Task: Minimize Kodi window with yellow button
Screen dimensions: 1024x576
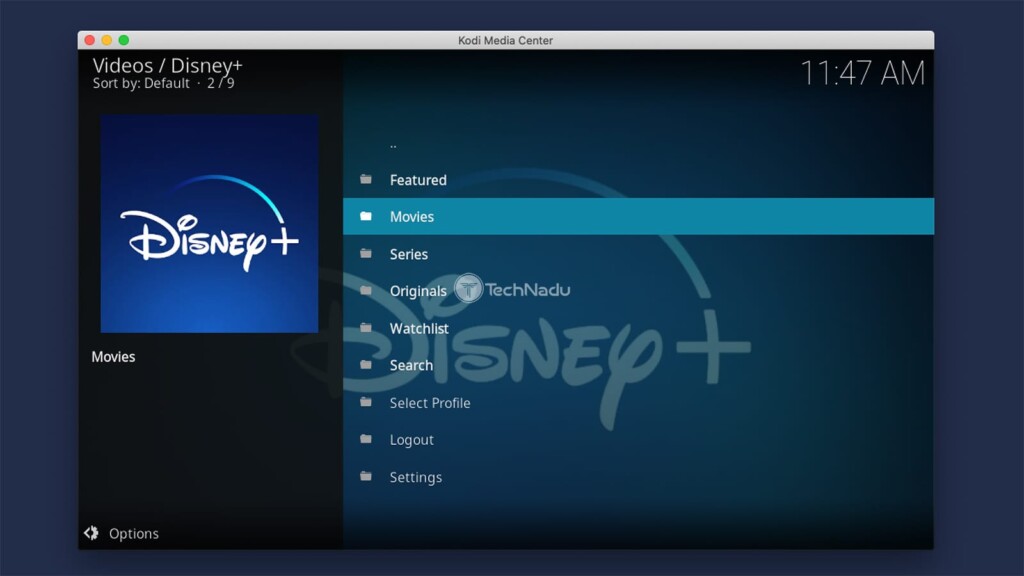Action: [106, 40]
